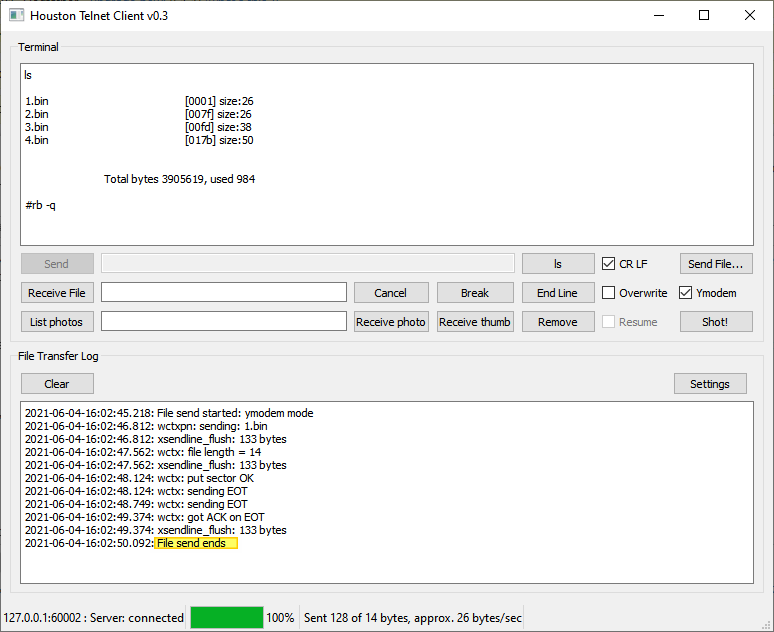
Task: Send a Break signal
Action: (475, 293)
